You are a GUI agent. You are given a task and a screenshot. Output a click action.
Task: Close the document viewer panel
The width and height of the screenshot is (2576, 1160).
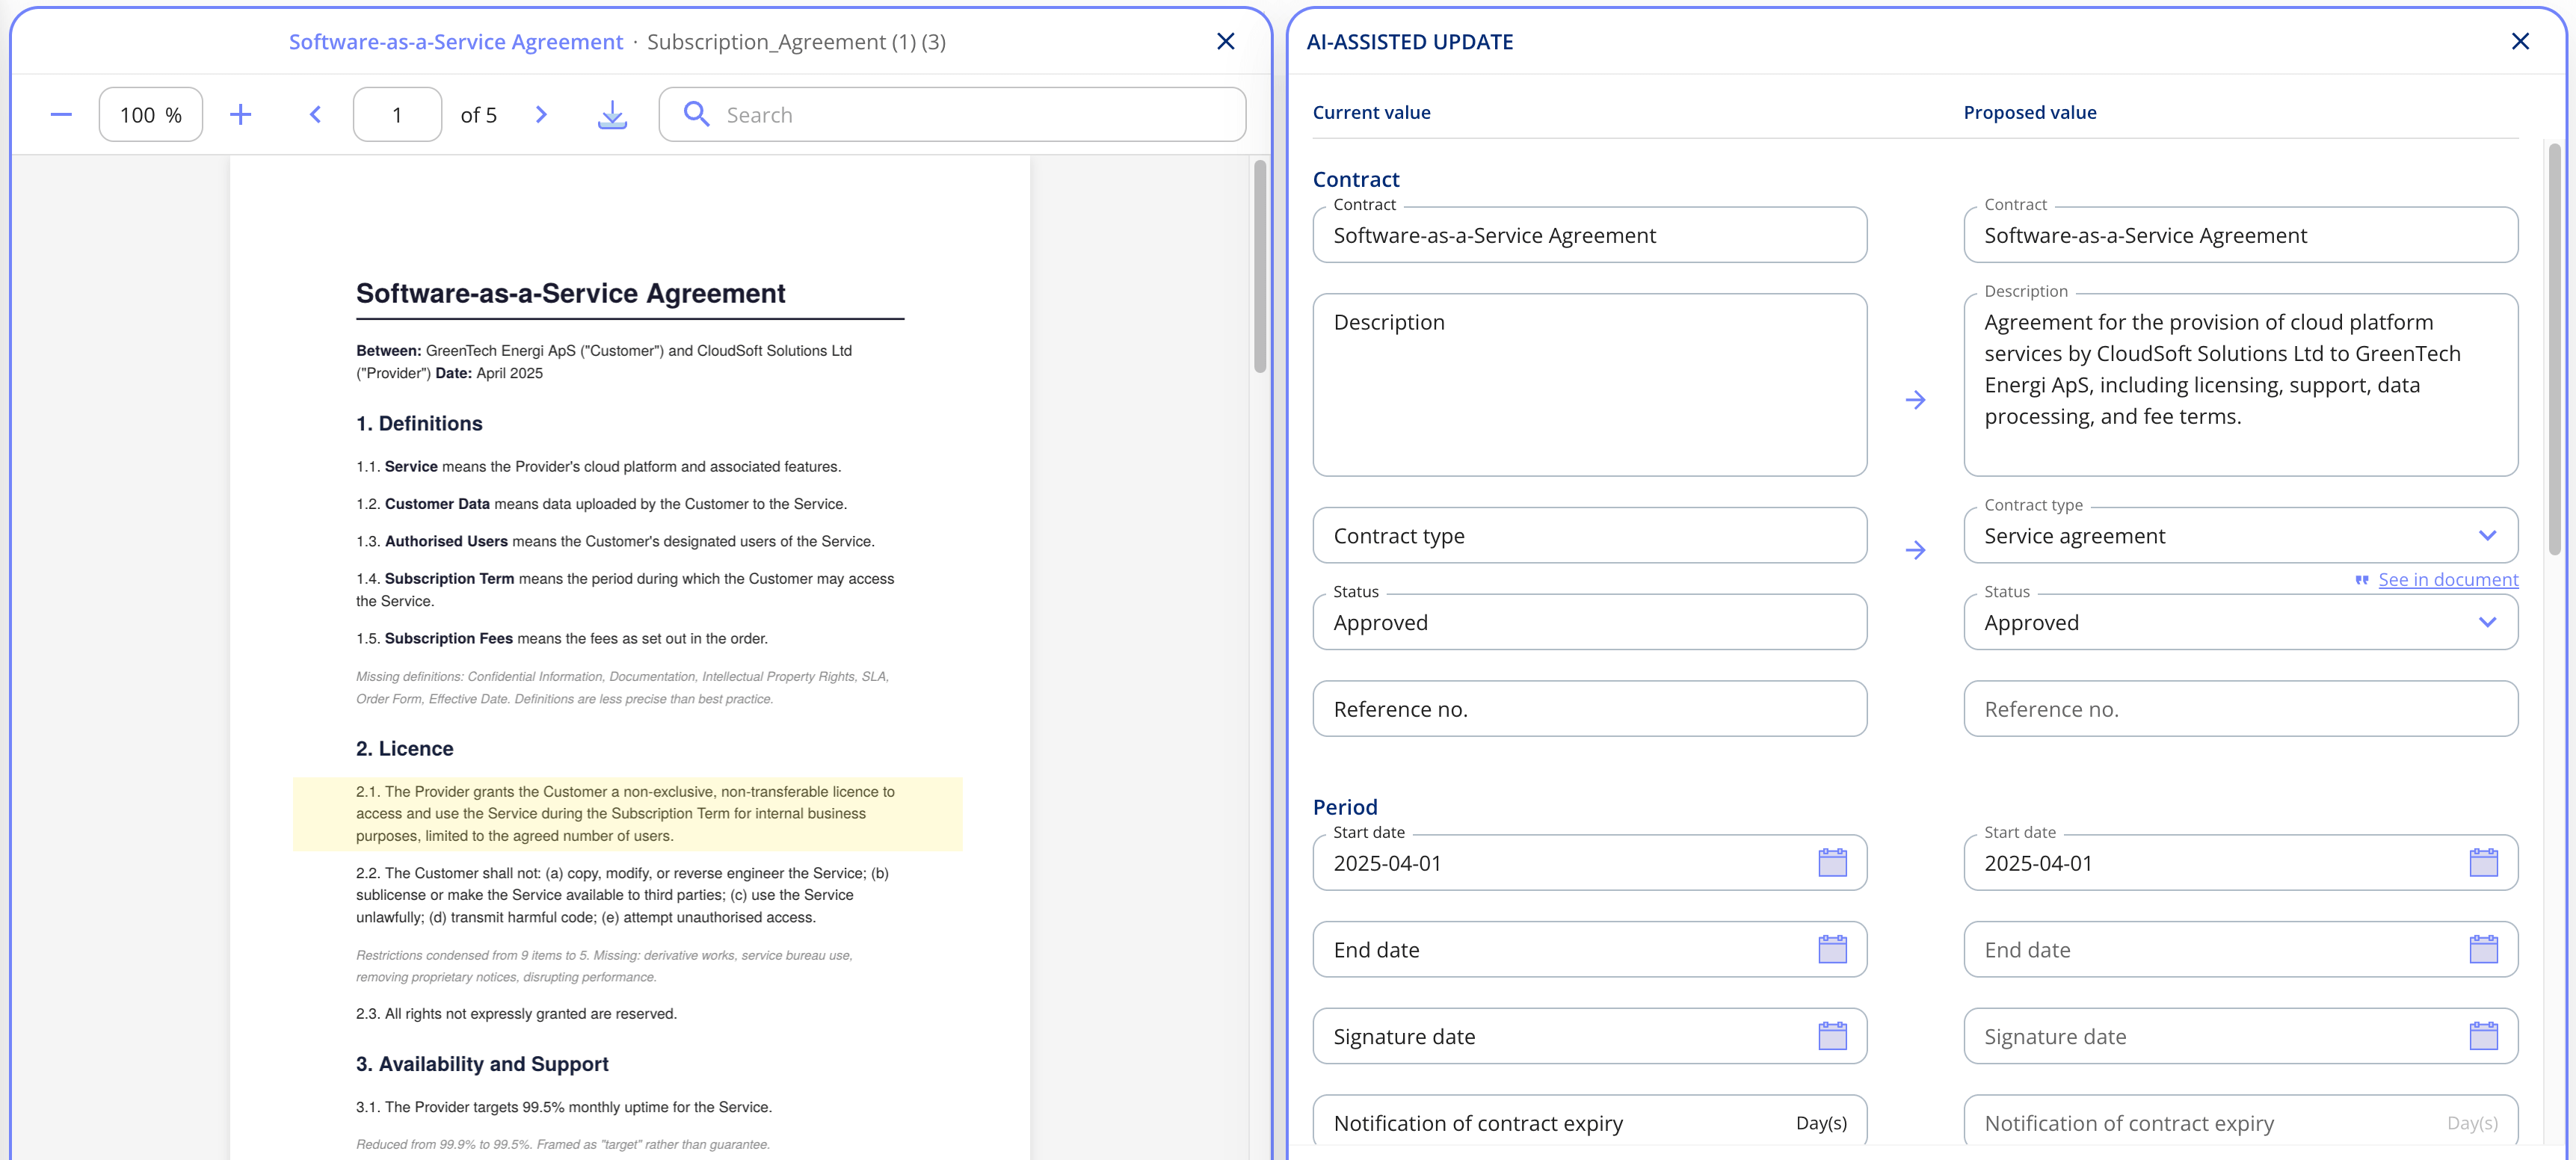click(1226, 41)
